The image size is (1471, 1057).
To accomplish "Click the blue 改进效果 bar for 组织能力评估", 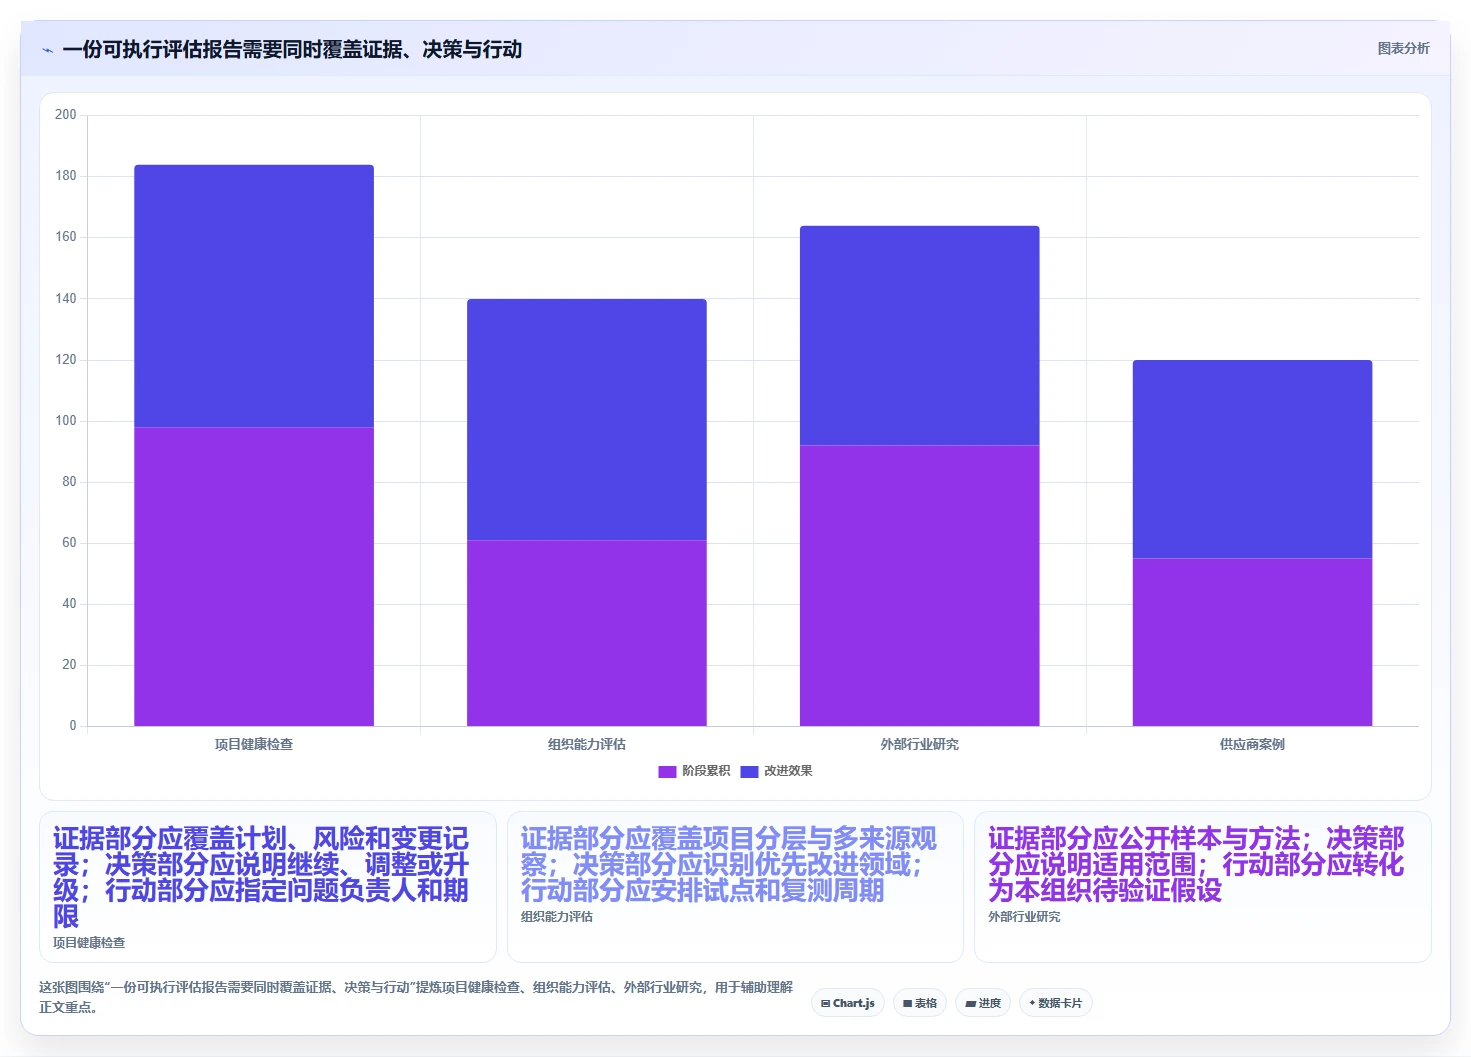I will [x=587, y=419].
